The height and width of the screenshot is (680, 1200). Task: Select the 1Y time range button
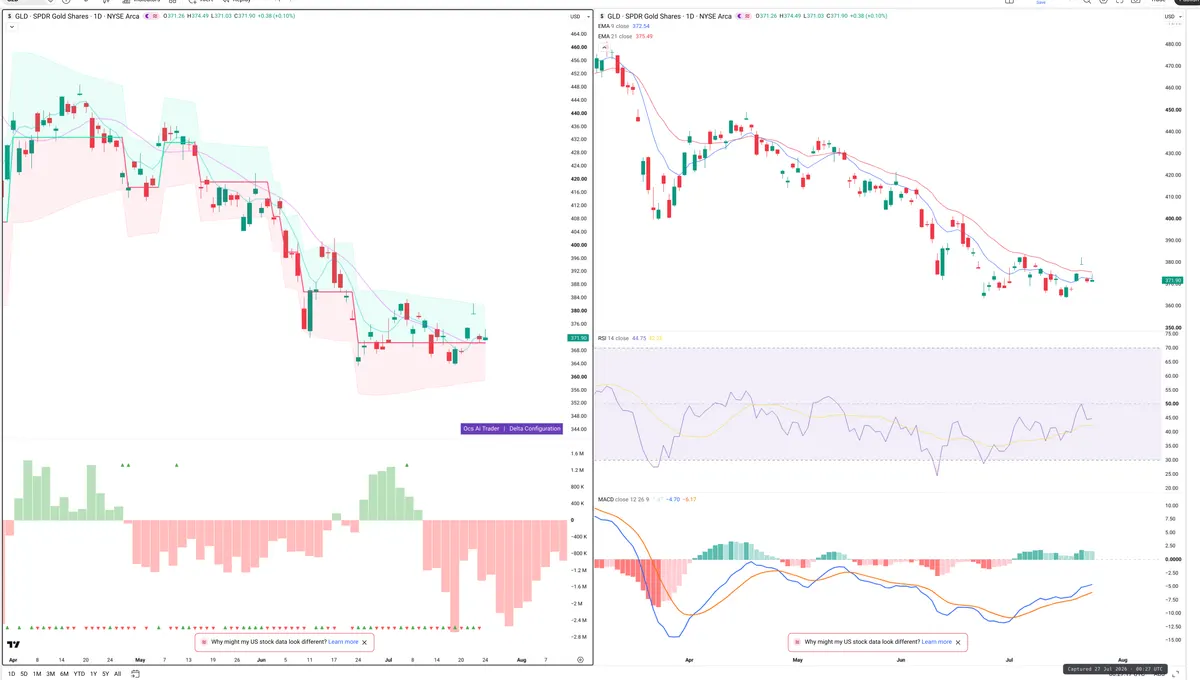coord(93,674)
